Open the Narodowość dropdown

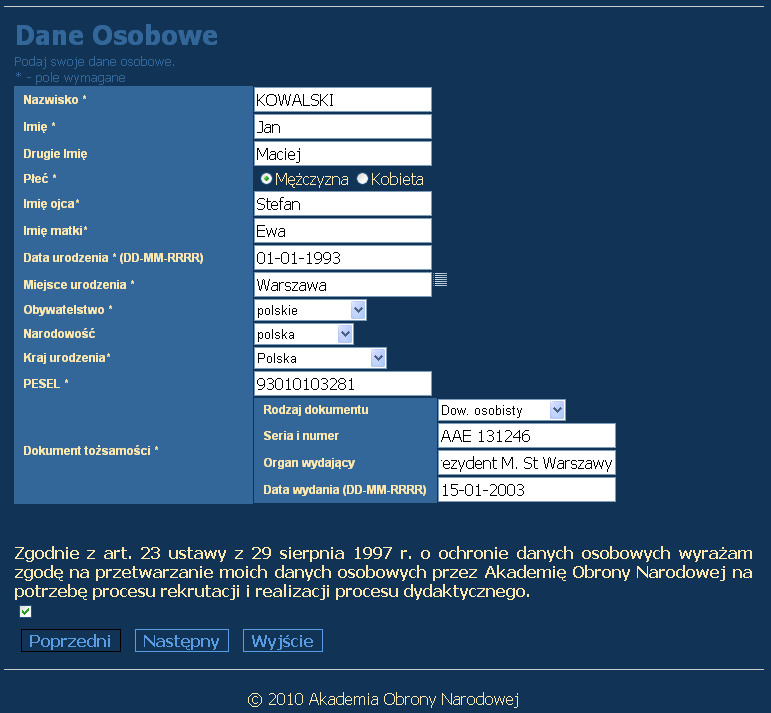[304, 334]
